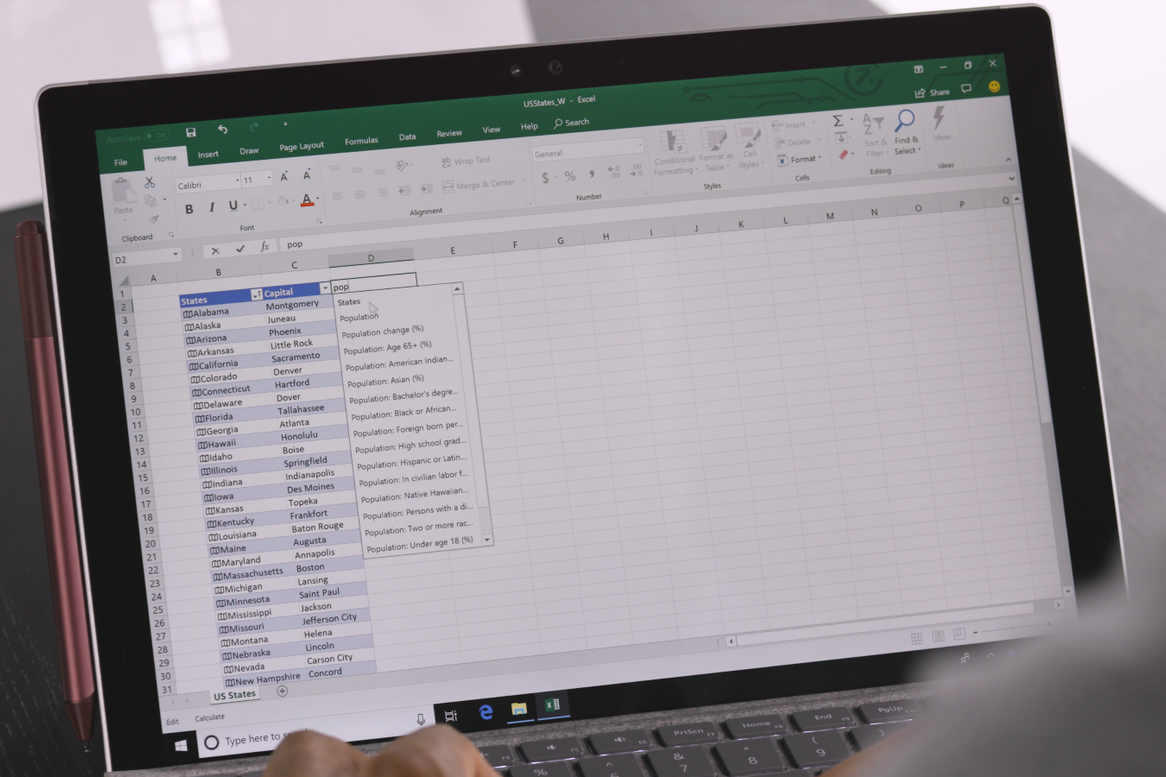Click the Insert Function fx icon

(x=265, y=247)
